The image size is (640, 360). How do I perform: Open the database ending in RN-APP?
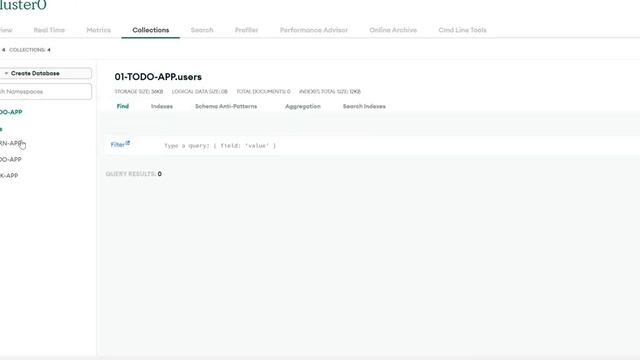(11, 143)
